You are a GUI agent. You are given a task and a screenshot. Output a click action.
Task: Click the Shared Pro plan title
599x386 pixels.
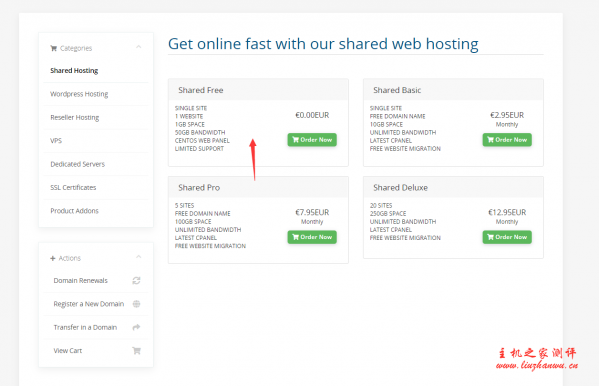pyautogui.click(x=199, y=188)
